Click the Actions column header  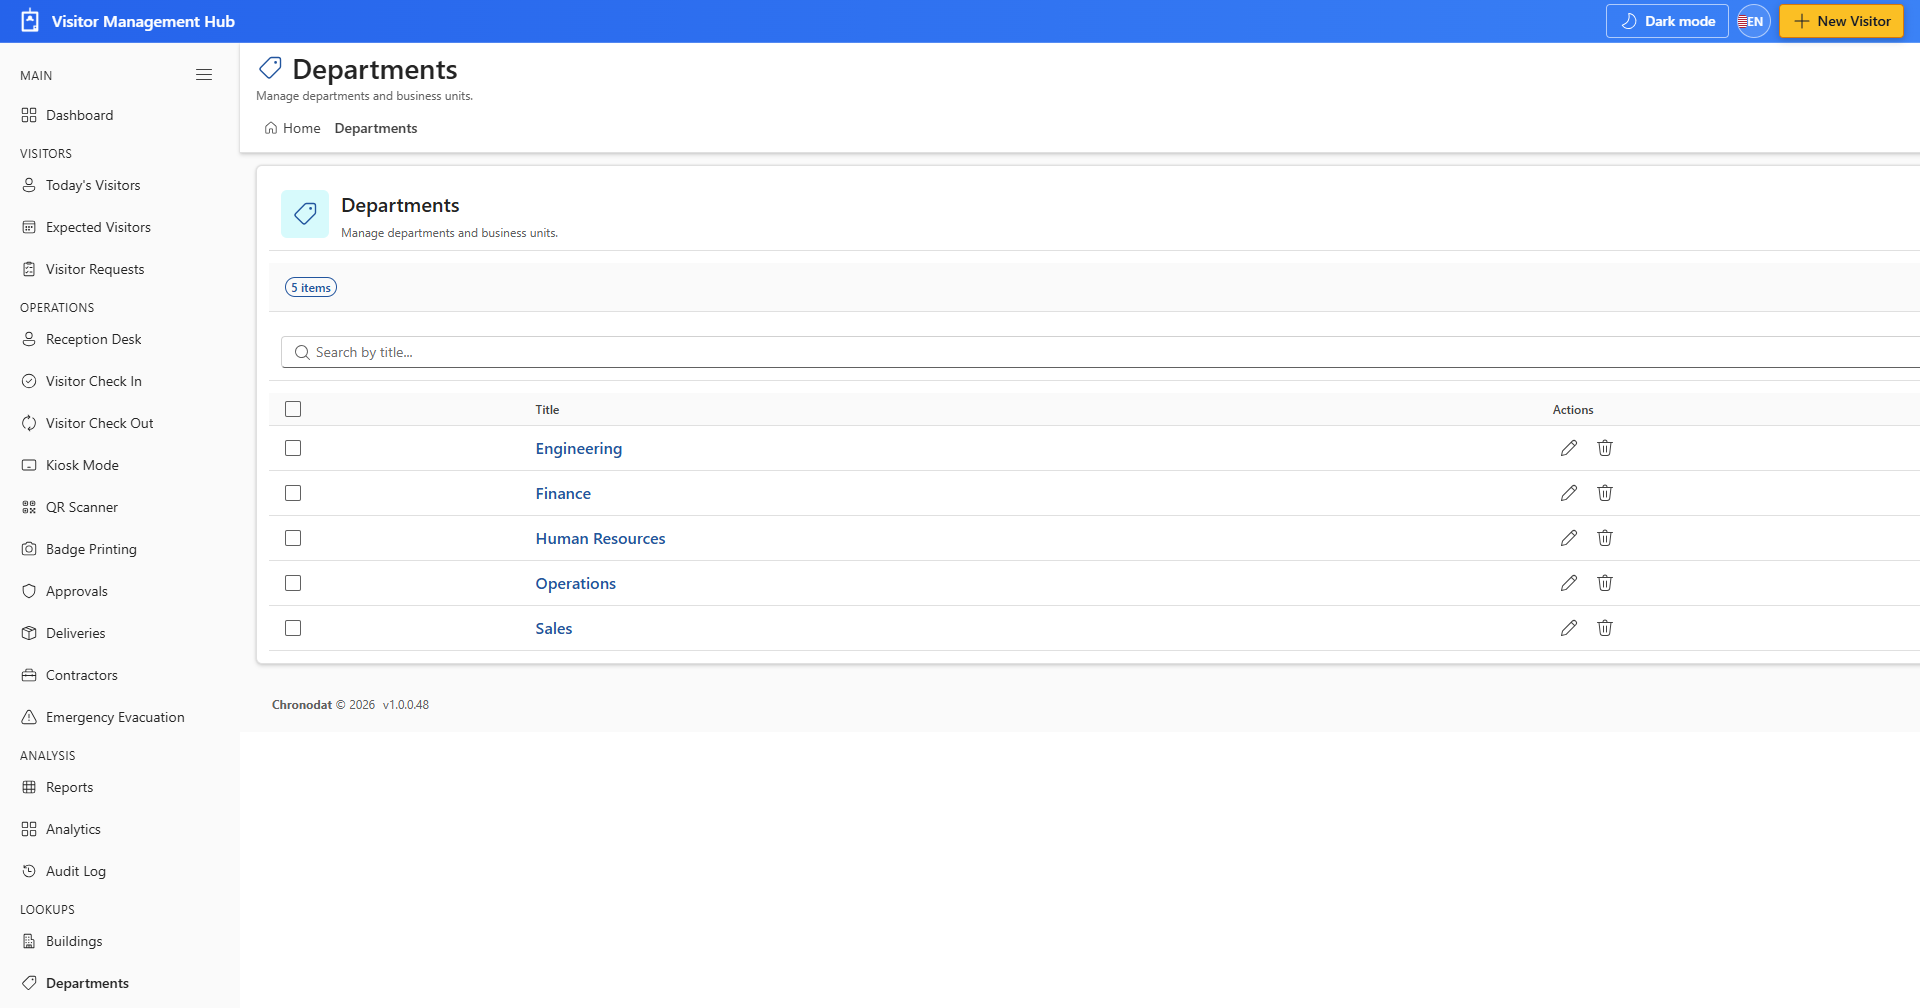pos(1573,410)
